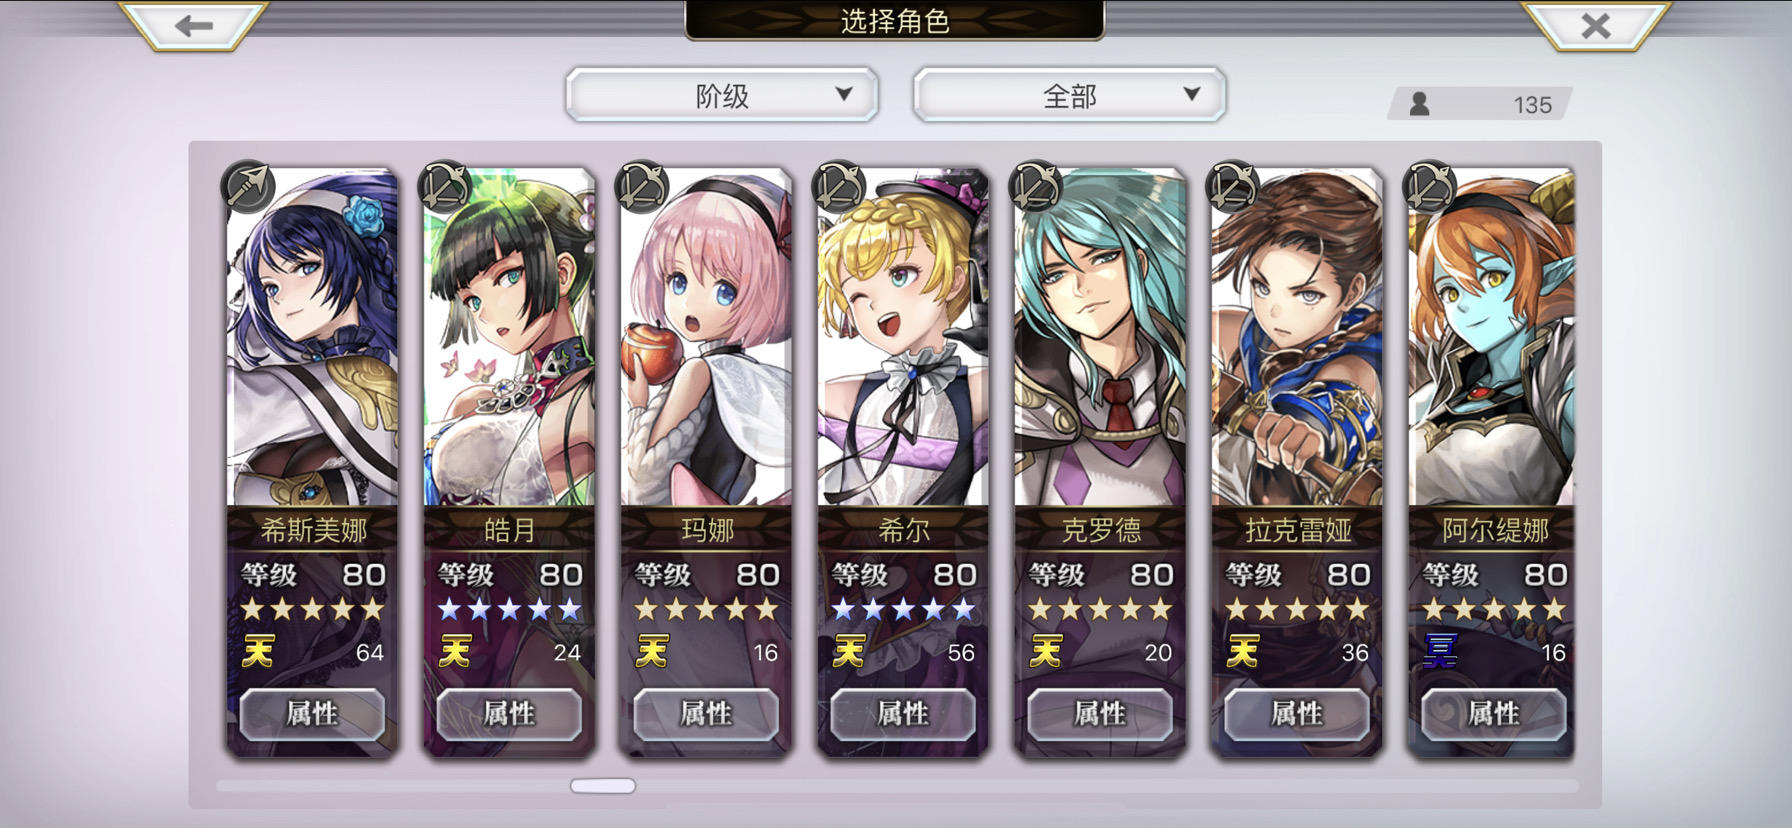Image resolution: width=1792 pixels, height=828 pixels.
Task: Expand the 全部 filter dropdown
Action: [x=1069, y=95]
